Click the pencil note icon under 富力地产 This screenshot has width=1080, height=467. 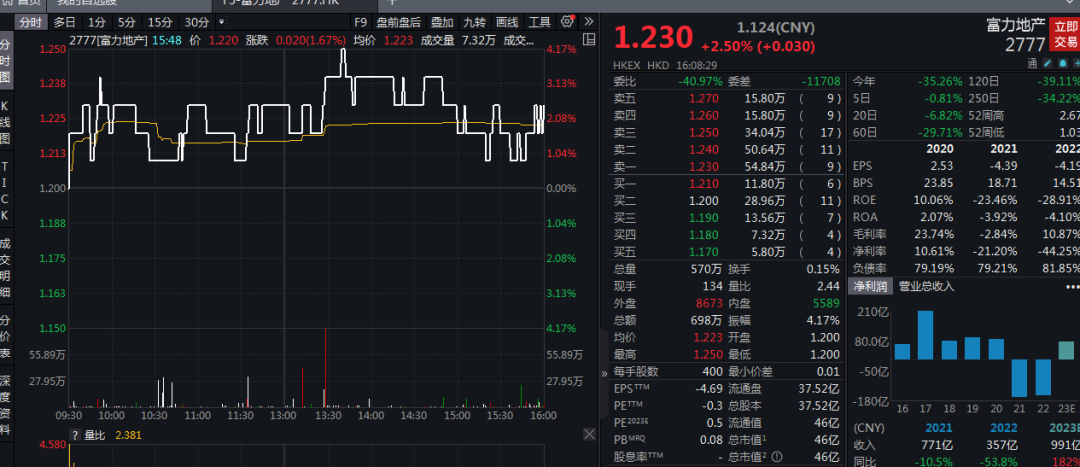[x=1048, y=64]
